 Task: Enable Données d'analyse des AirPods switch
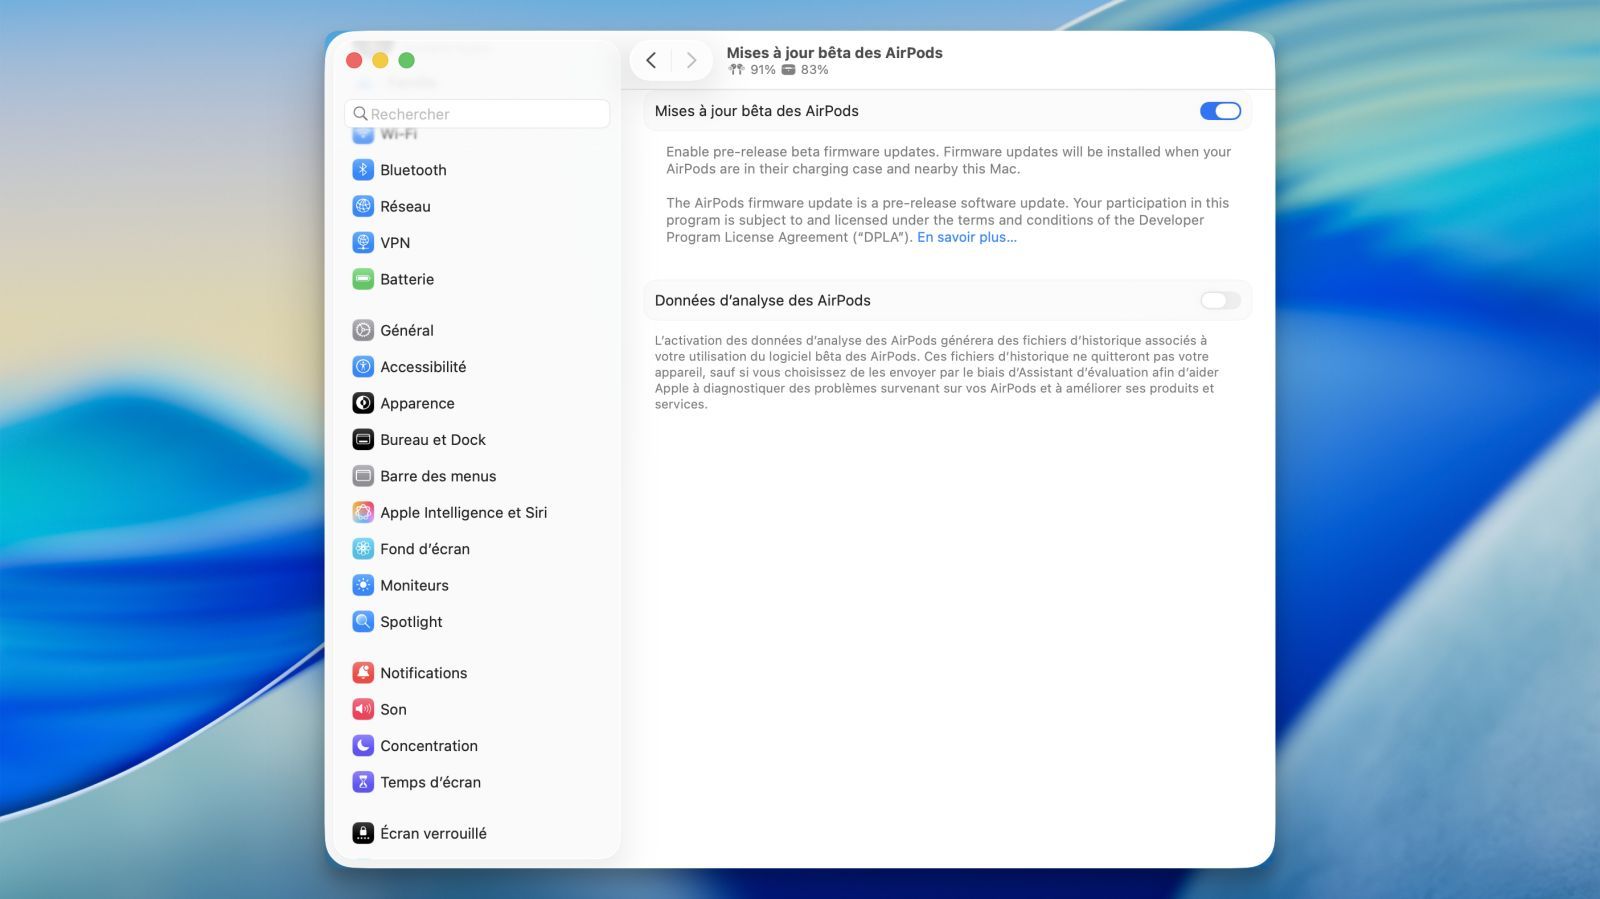pyautogui.click(x=1220, y=300)
